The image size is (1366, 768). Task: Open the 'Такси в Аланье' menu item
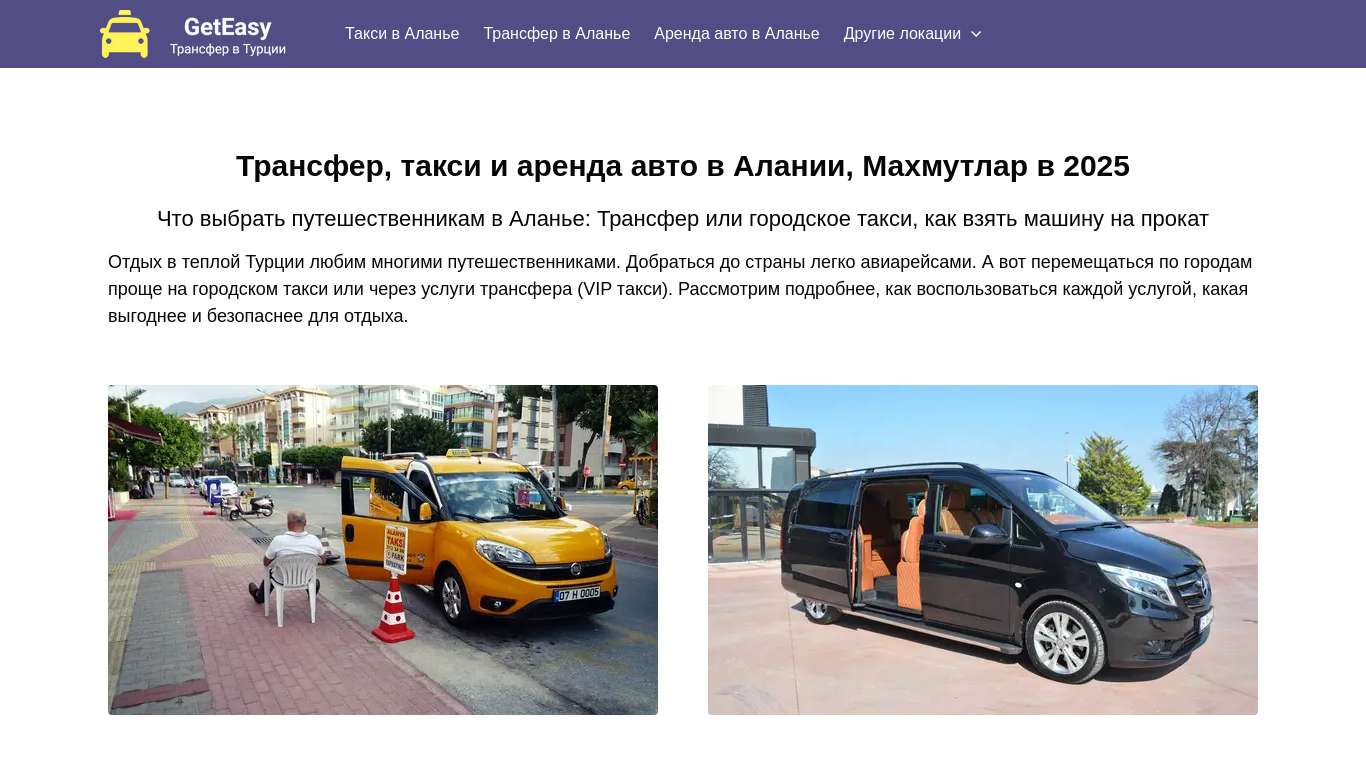point(402,34)
